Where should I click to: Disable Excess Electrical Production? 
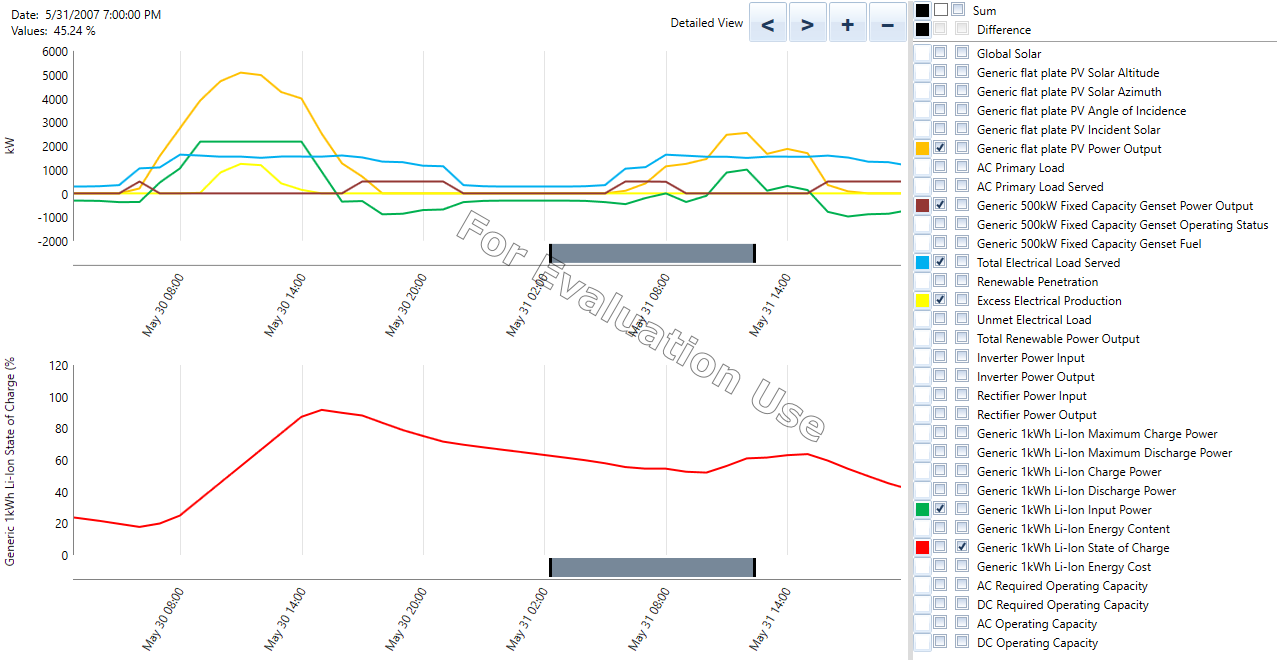940,300
